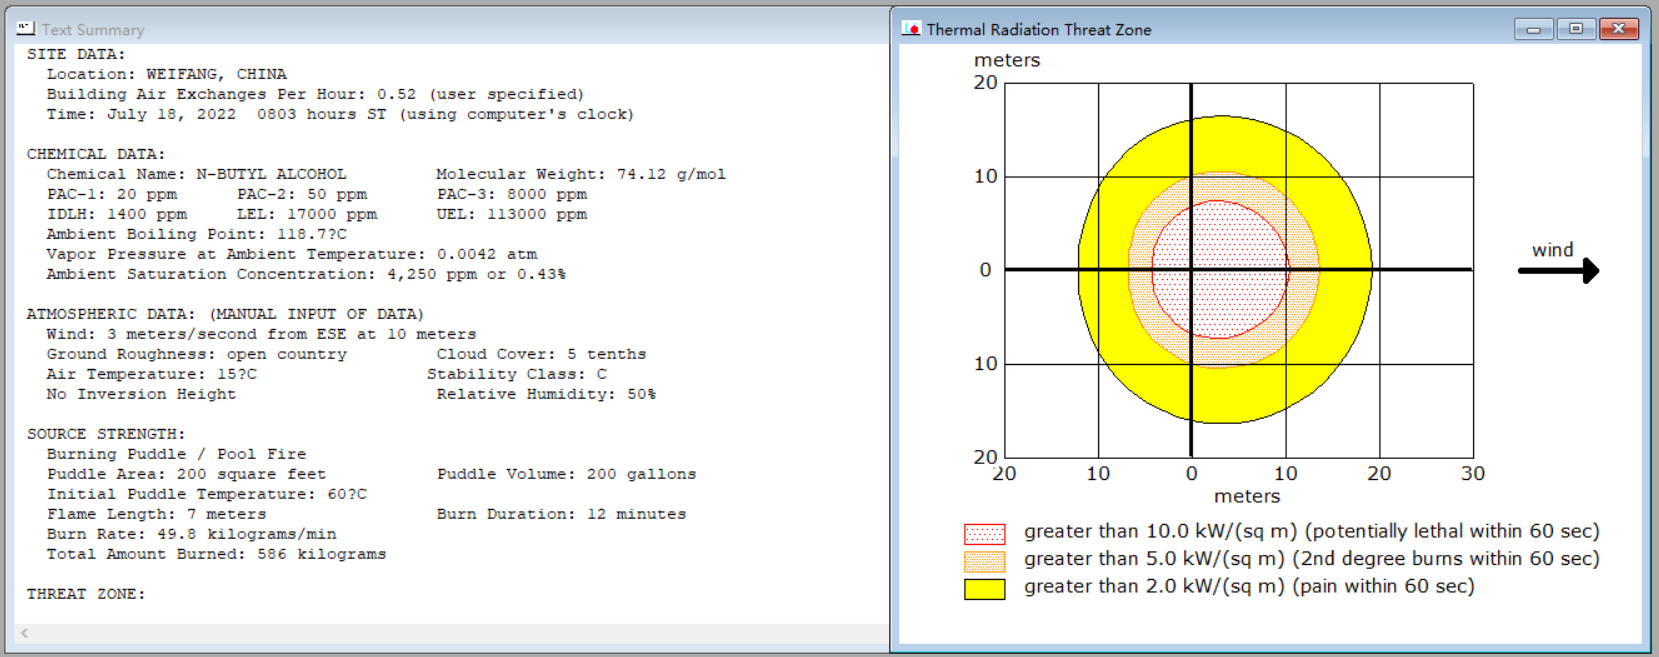This screenshot has width=1659, height=657.
Task: Click "PAC-2: 50 ppm" value
Action: click(302, 194)
